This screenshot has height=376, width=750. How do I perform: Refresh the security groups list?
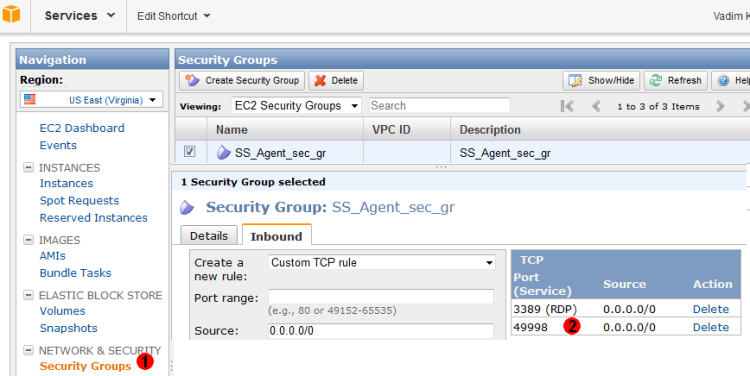pos(675,80)
